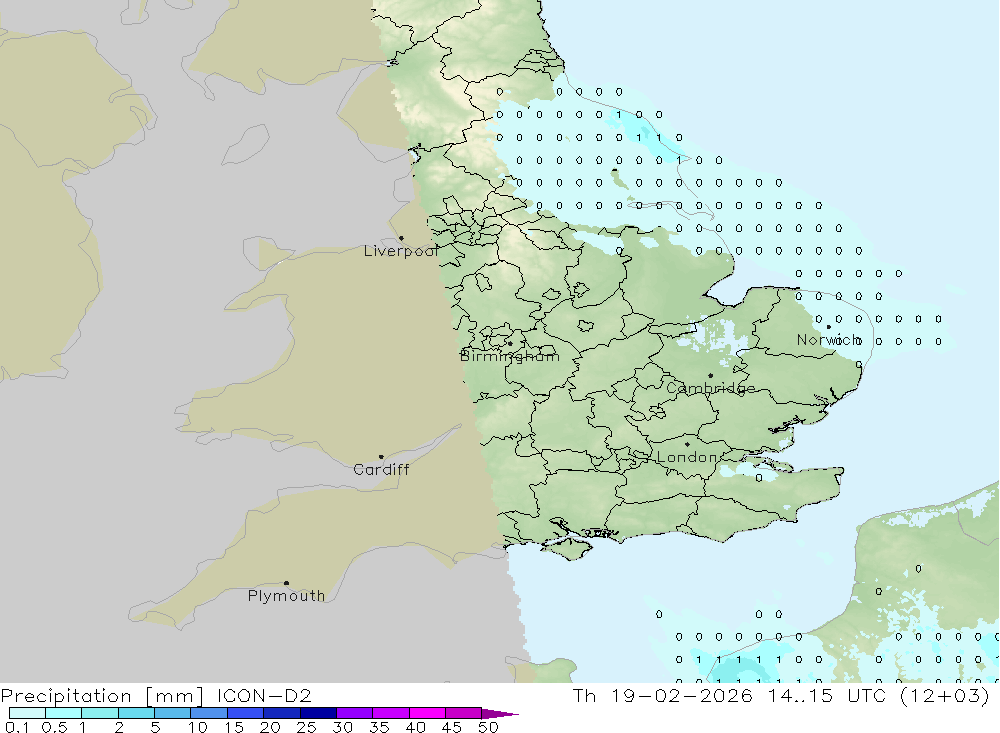Select the city marker dot above Plymouth label
Image resolution: width=1000 pixels, height=733 pixels.
tap(286, 583)
